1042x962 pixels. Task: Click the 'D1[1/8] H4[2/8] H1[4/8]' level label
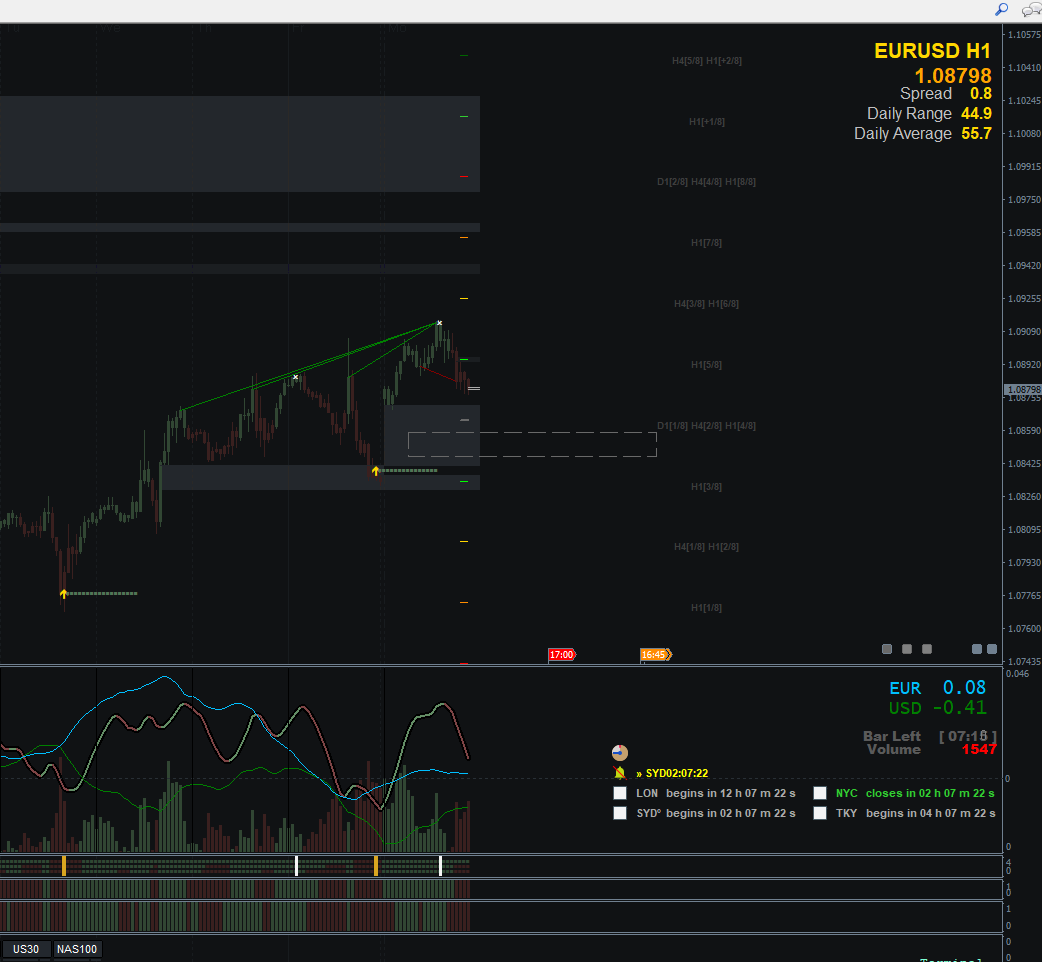[x=706, y=426]
